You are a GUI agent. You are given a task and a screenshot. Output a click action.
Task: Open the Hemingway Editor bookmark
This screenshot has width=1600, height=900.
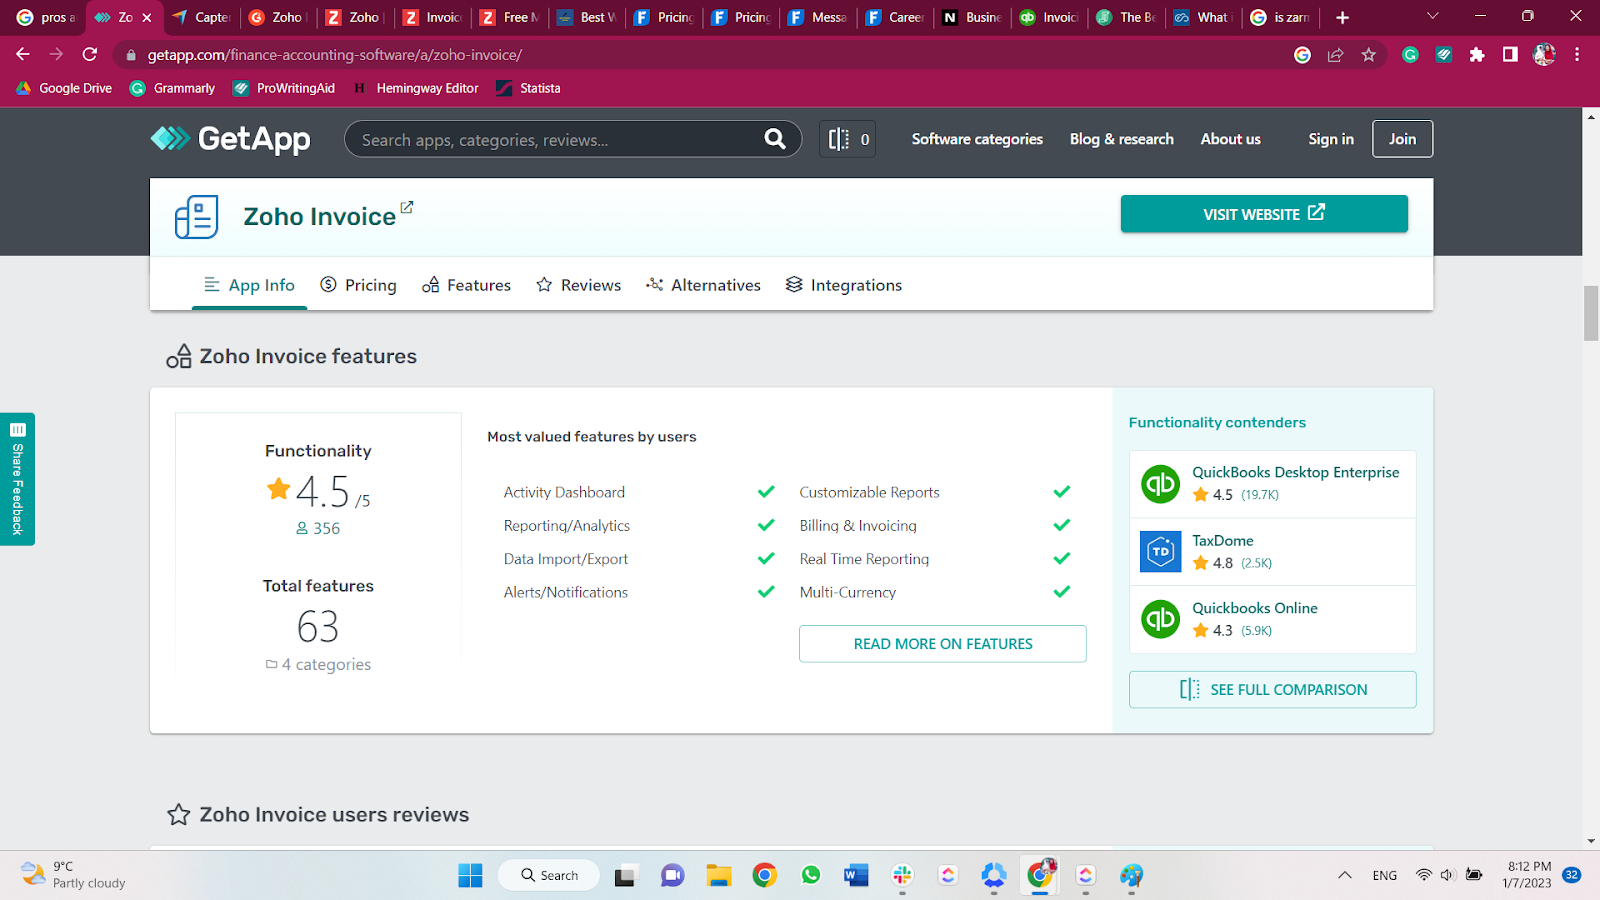pos(416,88)
